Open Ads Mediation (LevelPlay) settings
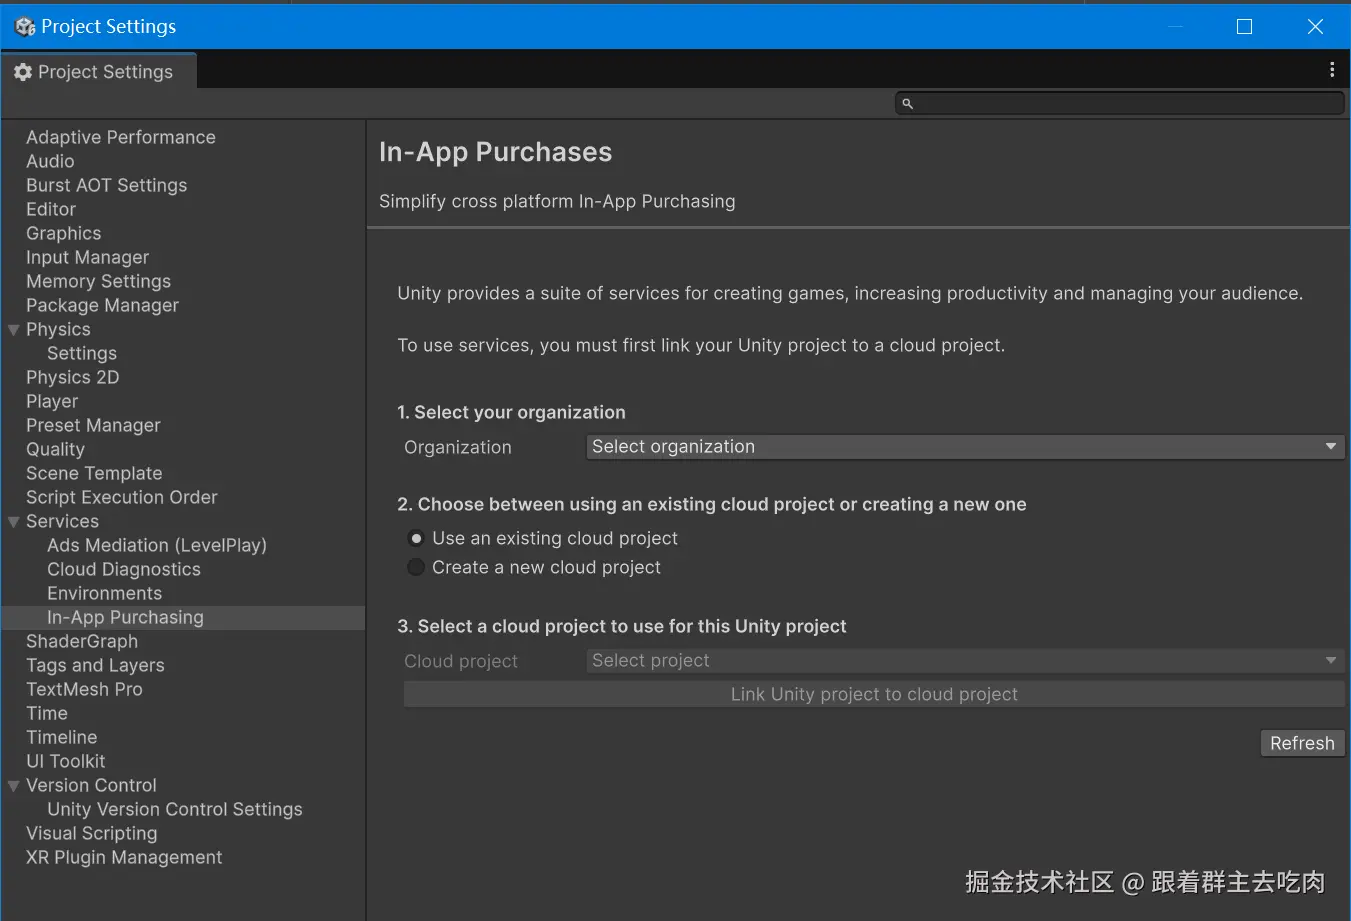The image size is (1351, 921). (157, 546)
